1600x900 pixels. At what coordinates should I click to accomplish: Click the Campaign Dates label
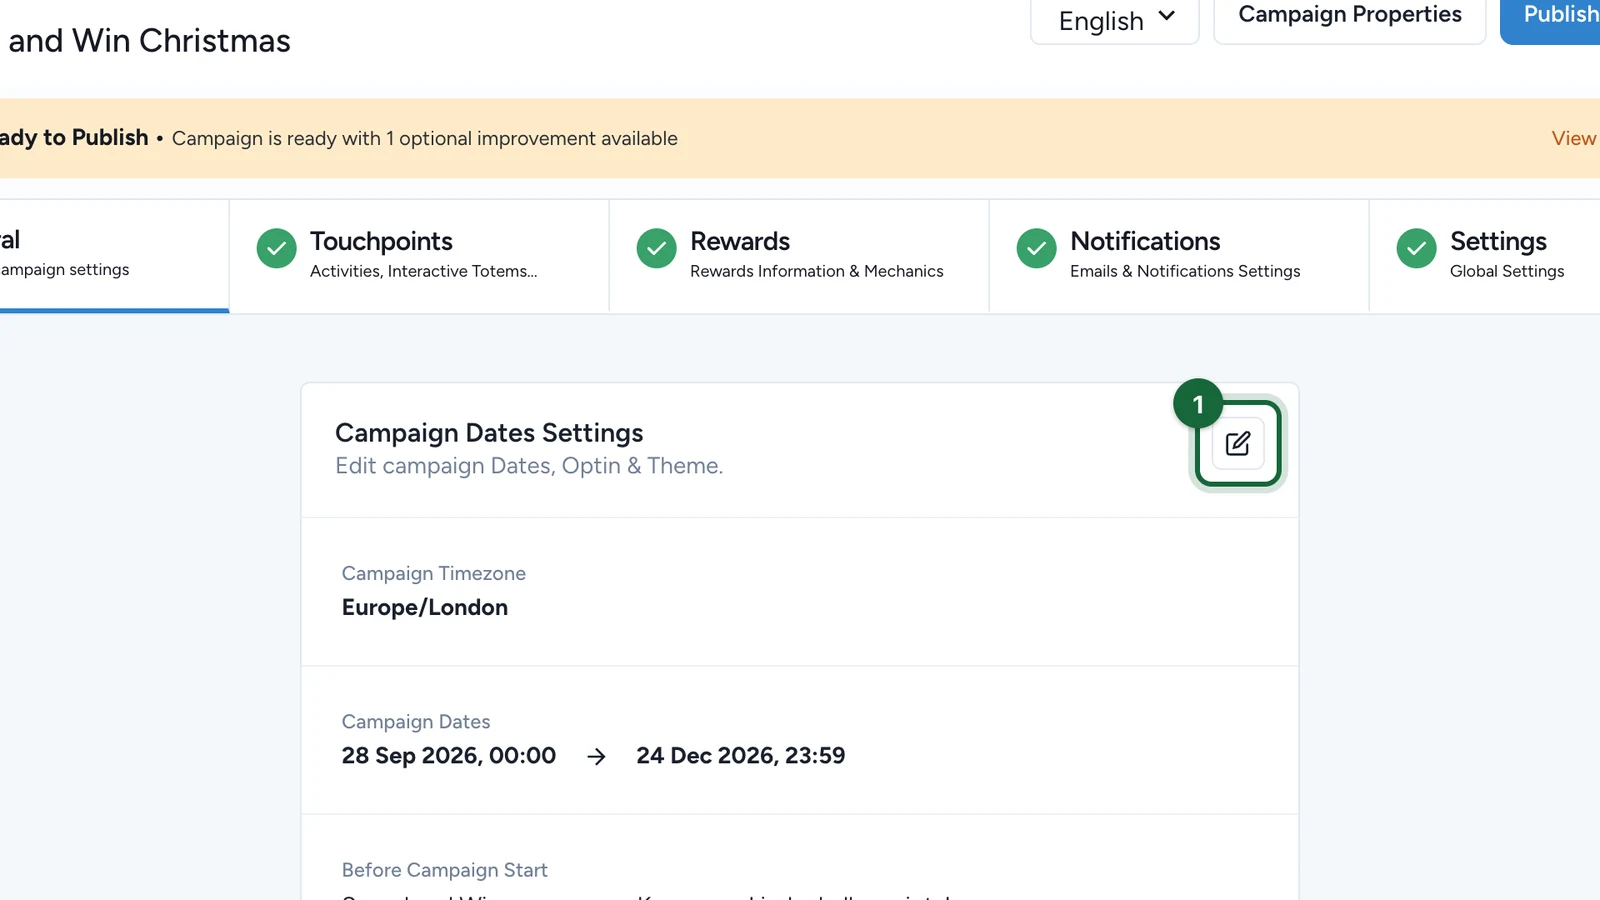coord(416,722)
